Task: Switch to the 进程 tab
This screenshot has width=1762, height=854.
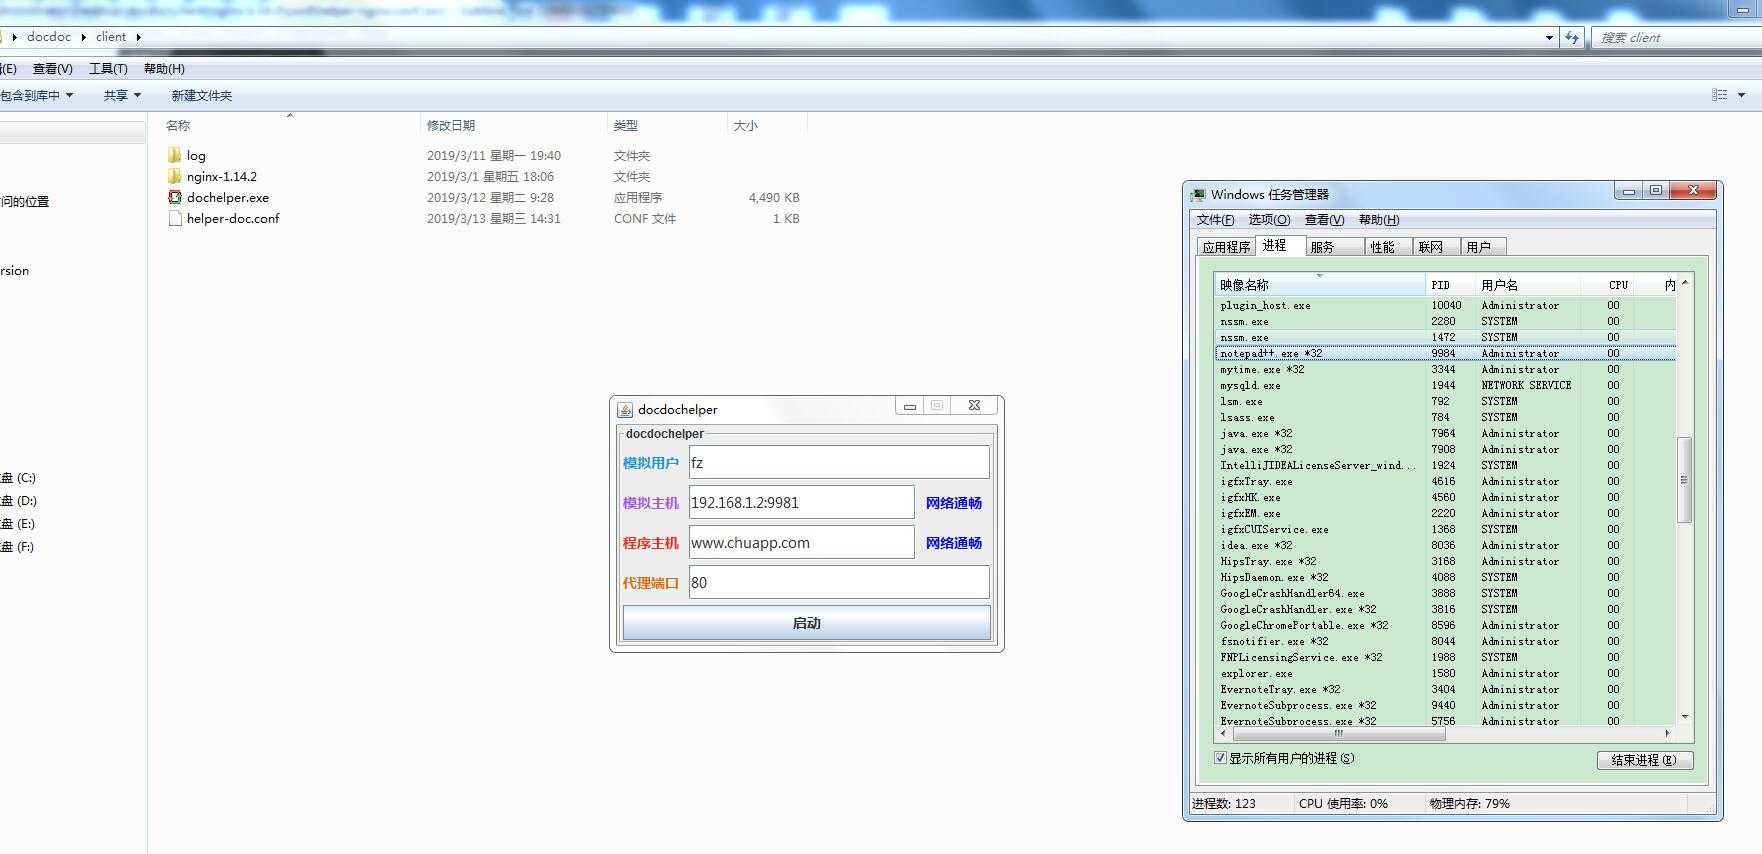Action: 1279,245
